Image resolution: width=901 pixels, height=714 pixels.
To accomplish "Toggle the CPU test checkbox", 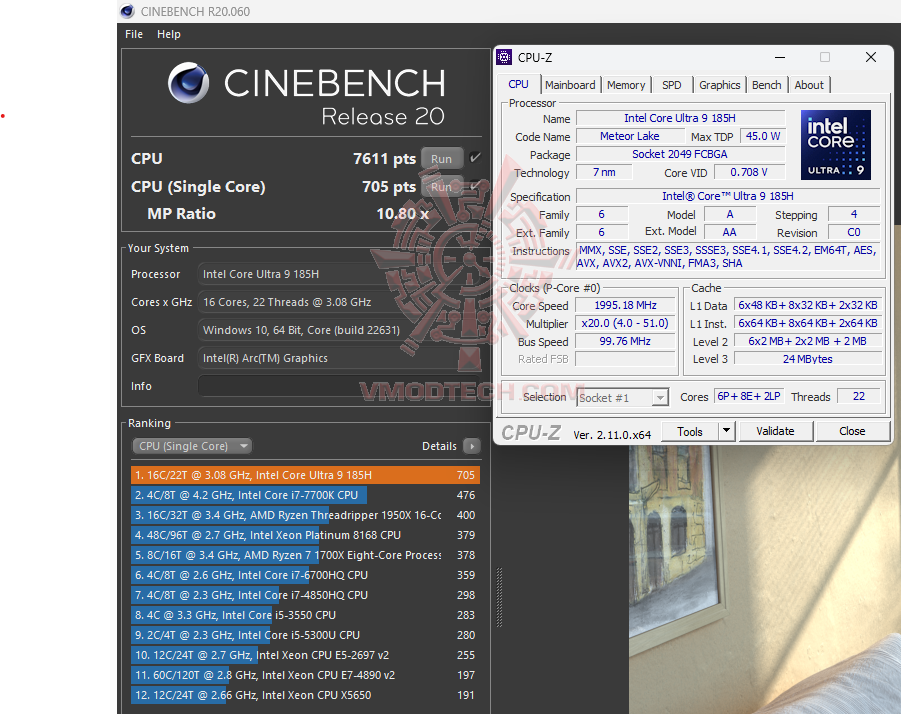I will pos(475,158).
